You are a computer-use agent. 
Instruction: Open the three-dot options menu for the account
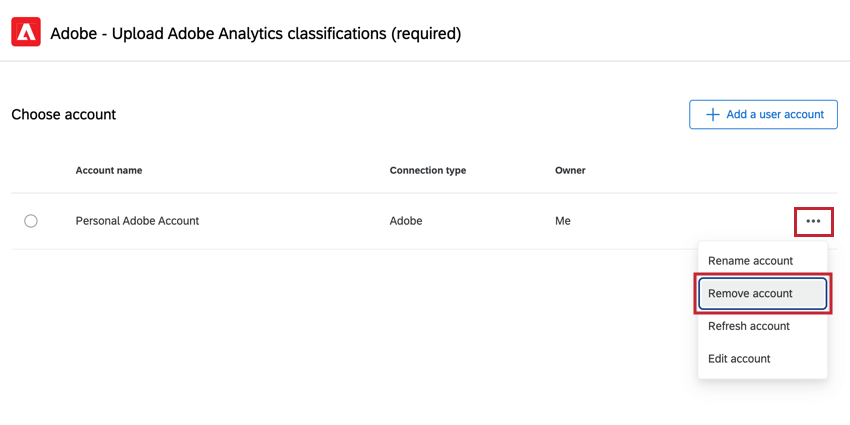[x=813, y=221]
